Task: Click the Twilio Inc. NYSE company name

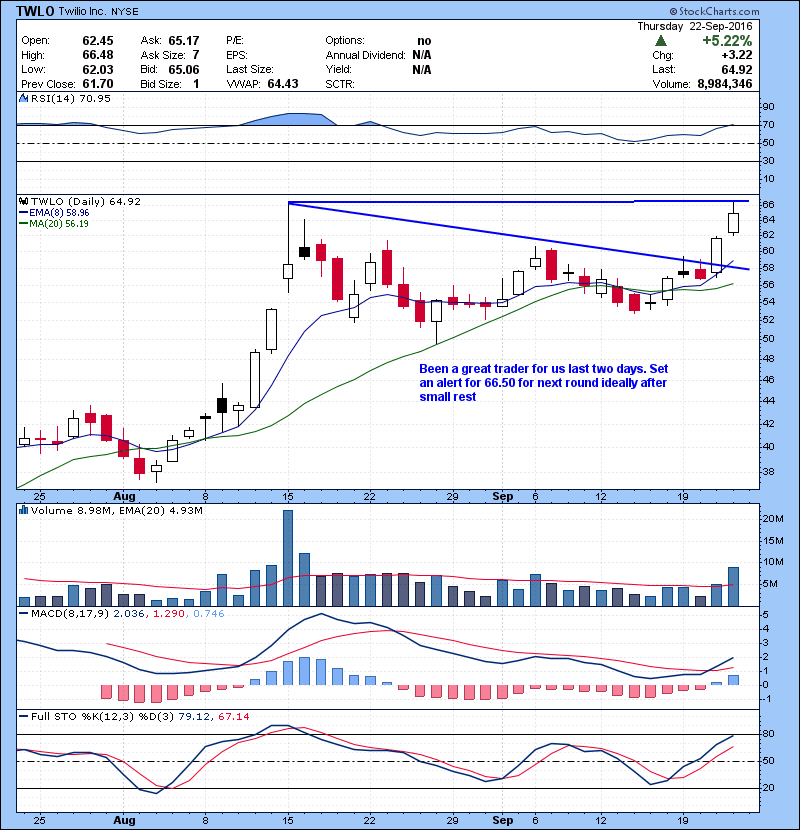Action: coord(98,11)
